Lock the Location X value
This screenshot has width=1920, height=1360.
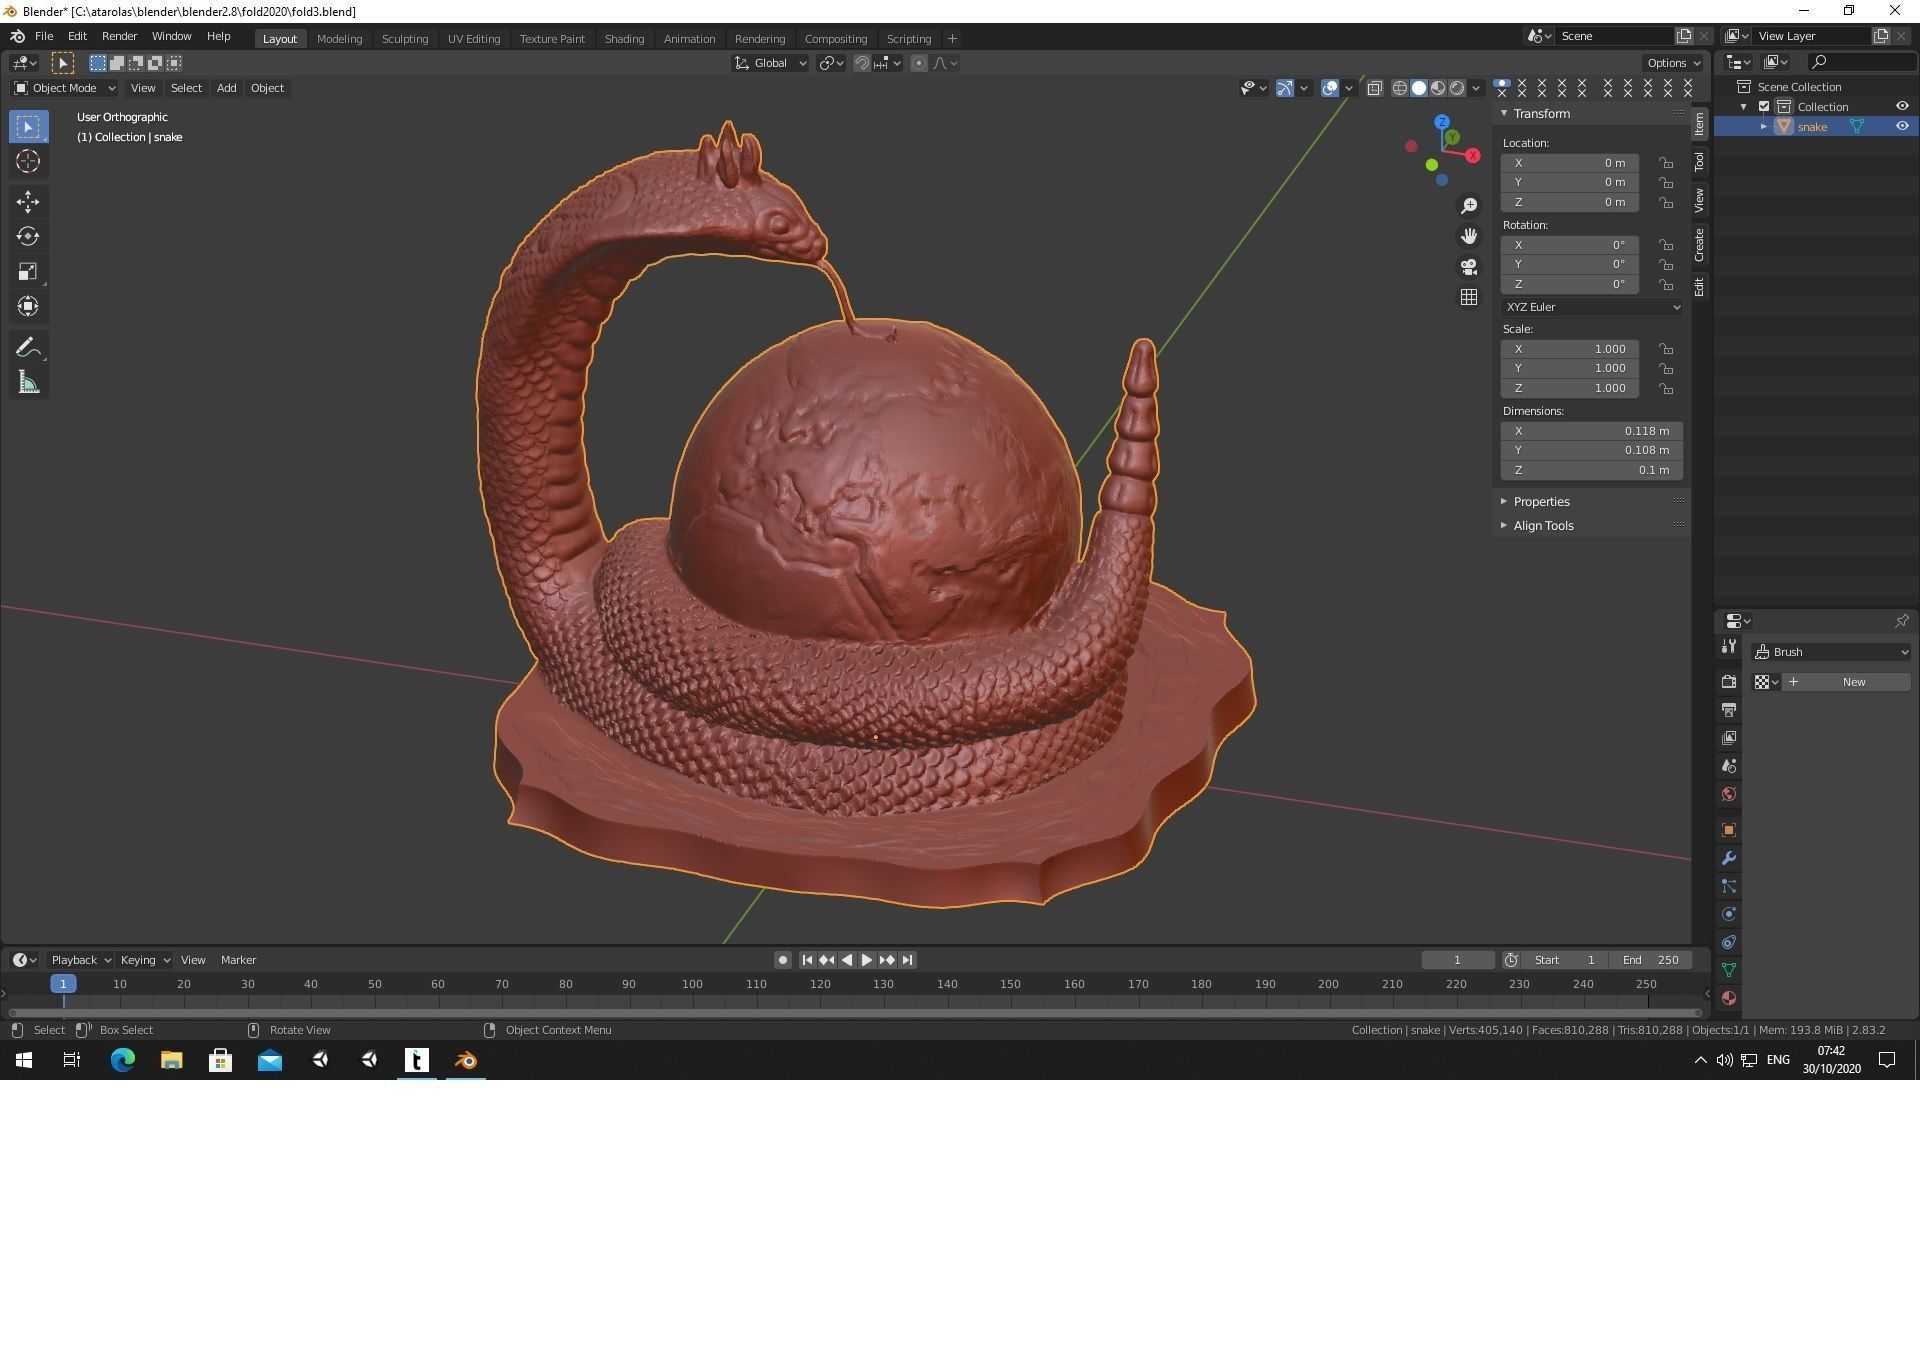click(1666, 163)
